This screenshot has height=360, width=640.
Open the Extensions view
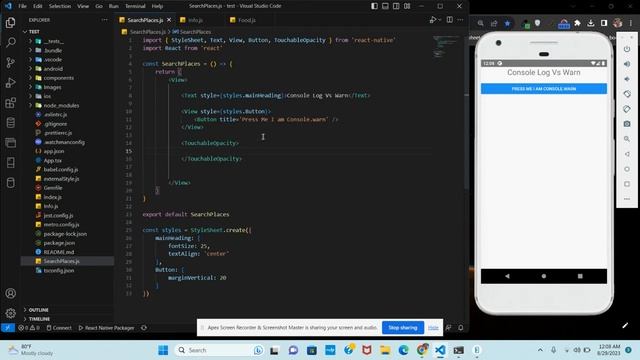click(x=11, y=102)
